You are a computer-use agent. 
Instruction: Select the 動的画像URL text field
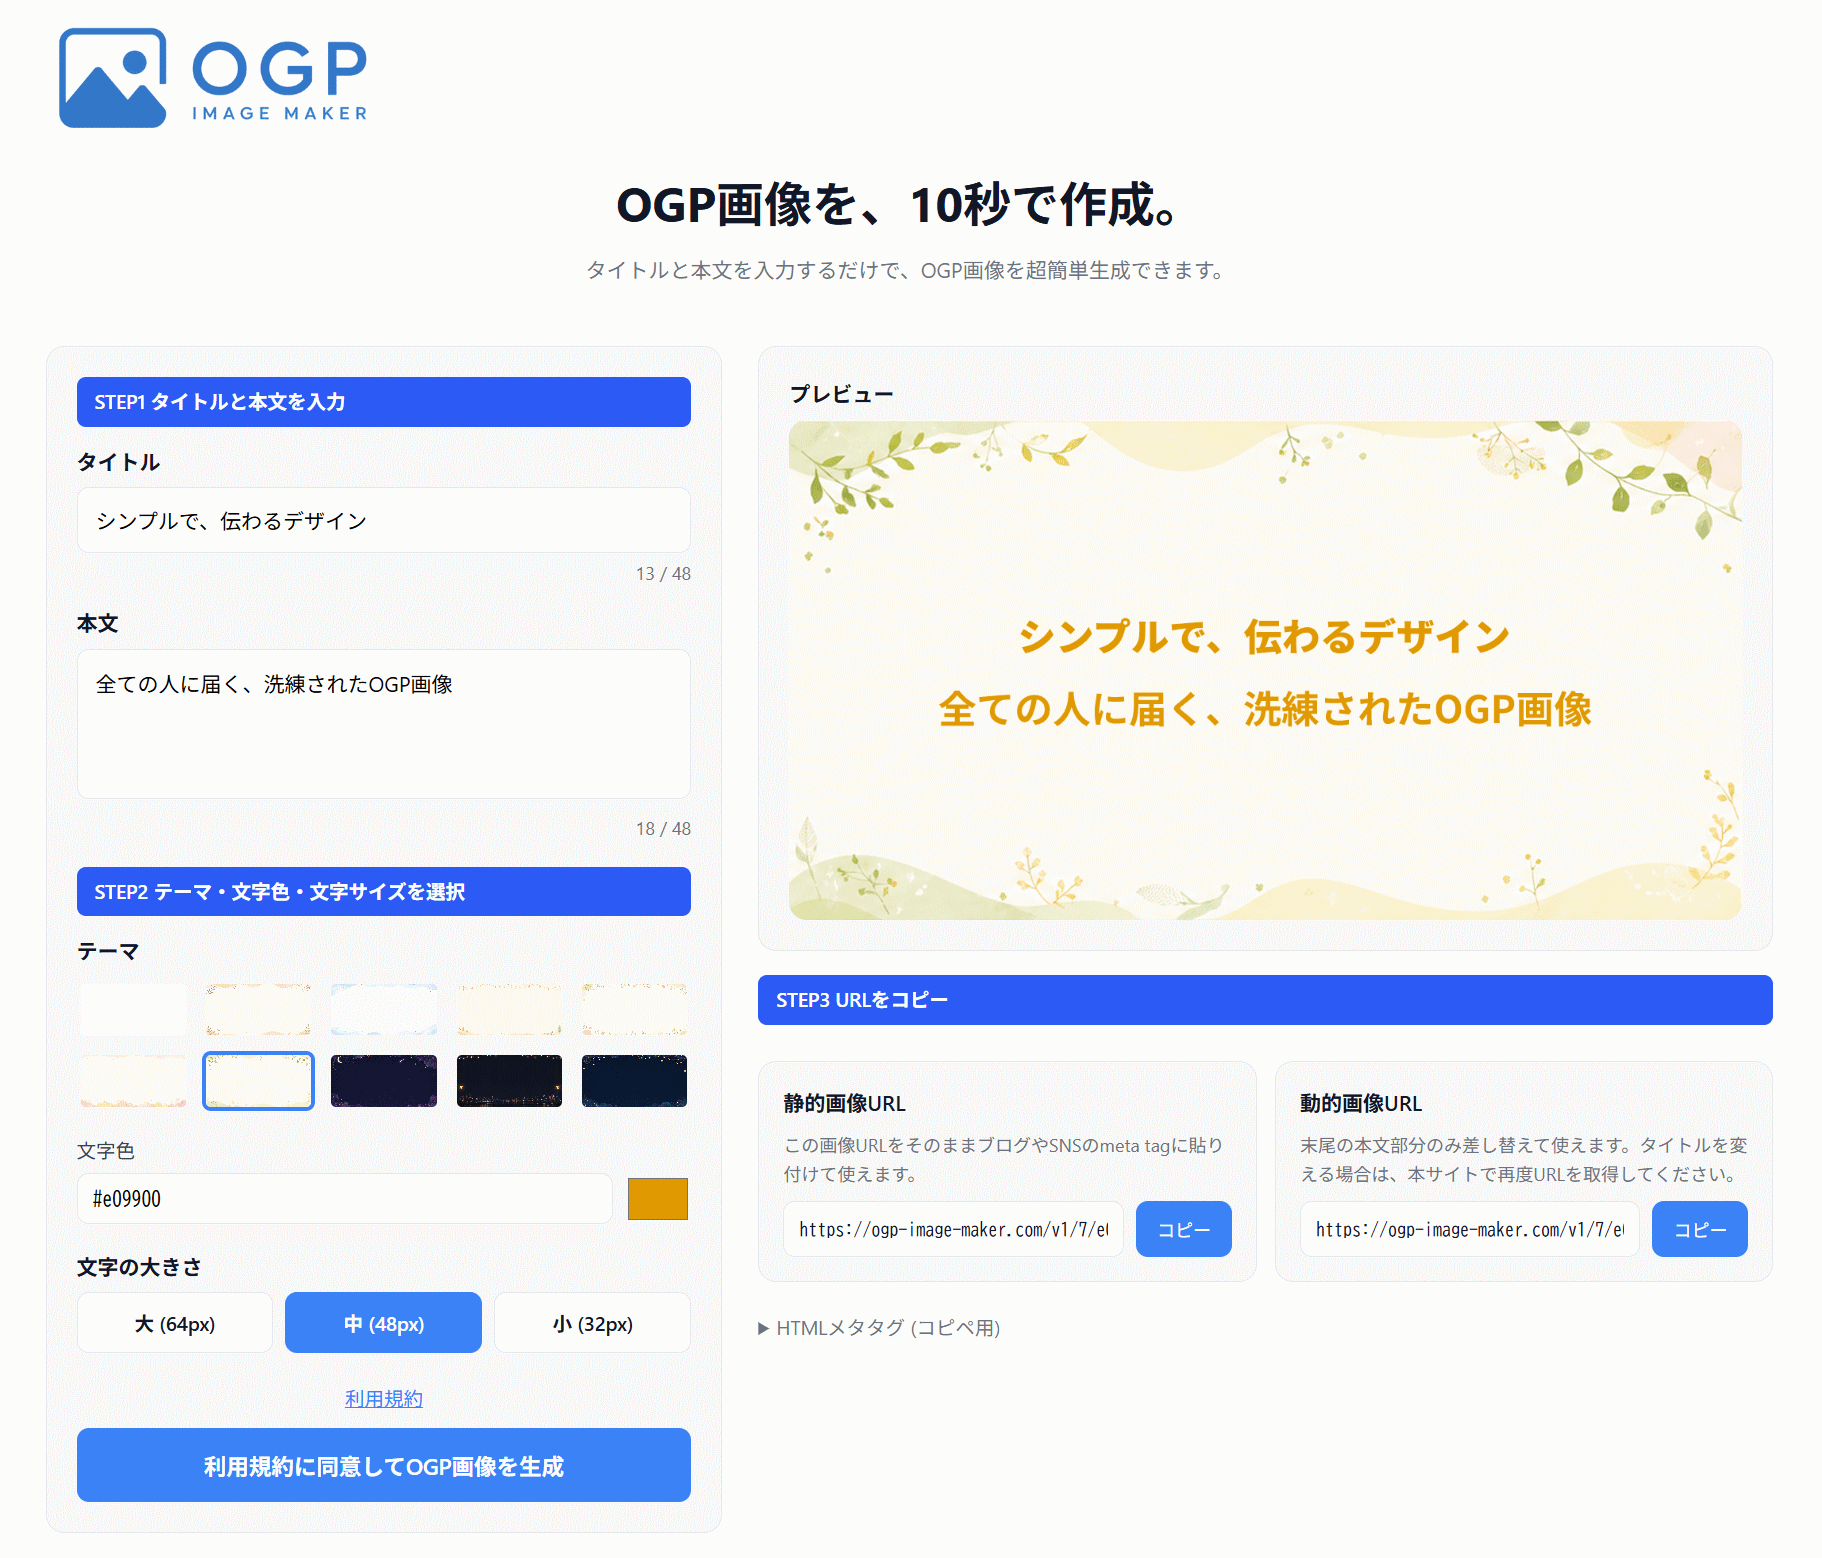[1470, 1229]
